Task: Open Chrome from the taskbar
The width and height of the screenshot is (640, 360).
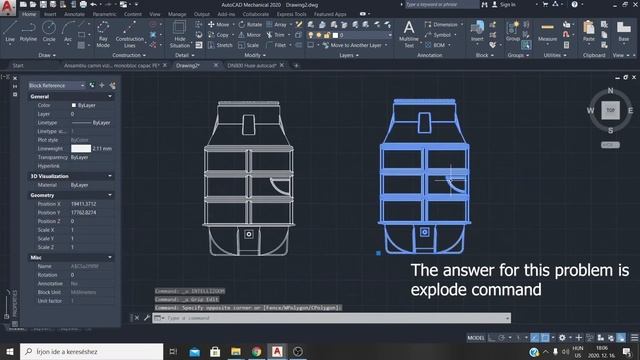Action: click(x=256, y=351)
